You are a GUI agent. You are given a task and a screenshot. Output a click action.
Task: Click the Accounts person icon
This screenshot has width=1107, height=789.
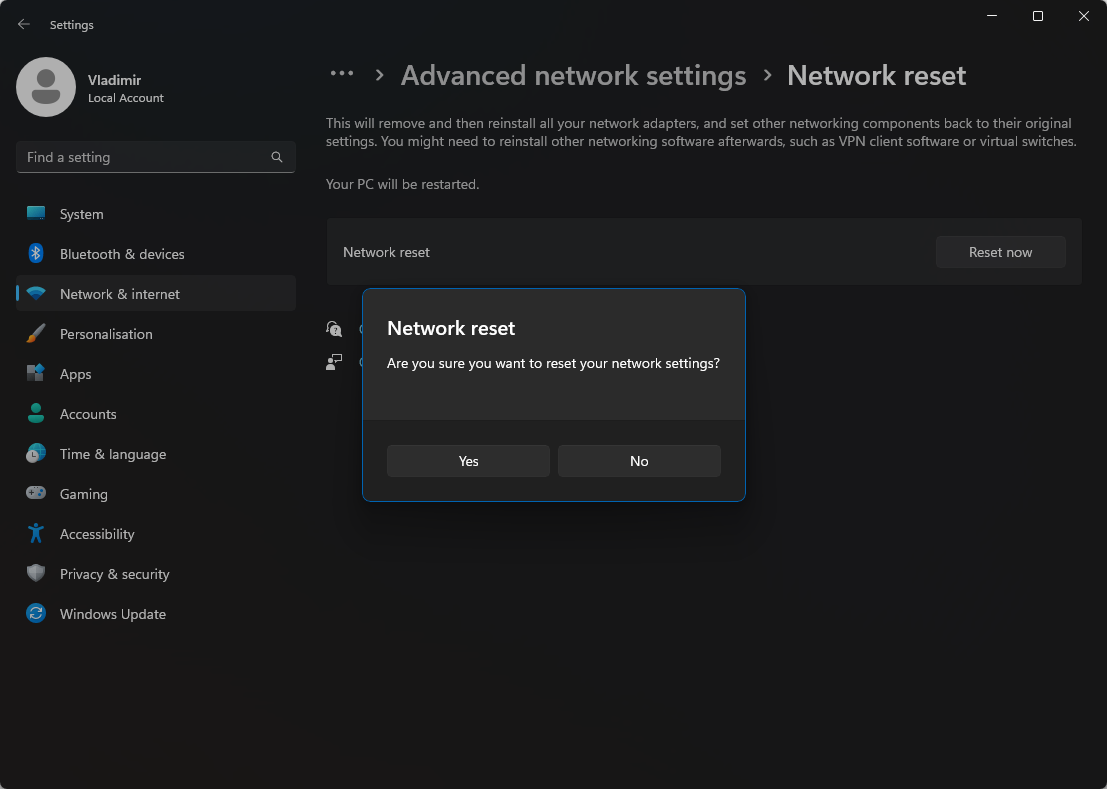(x=36, y=414)
